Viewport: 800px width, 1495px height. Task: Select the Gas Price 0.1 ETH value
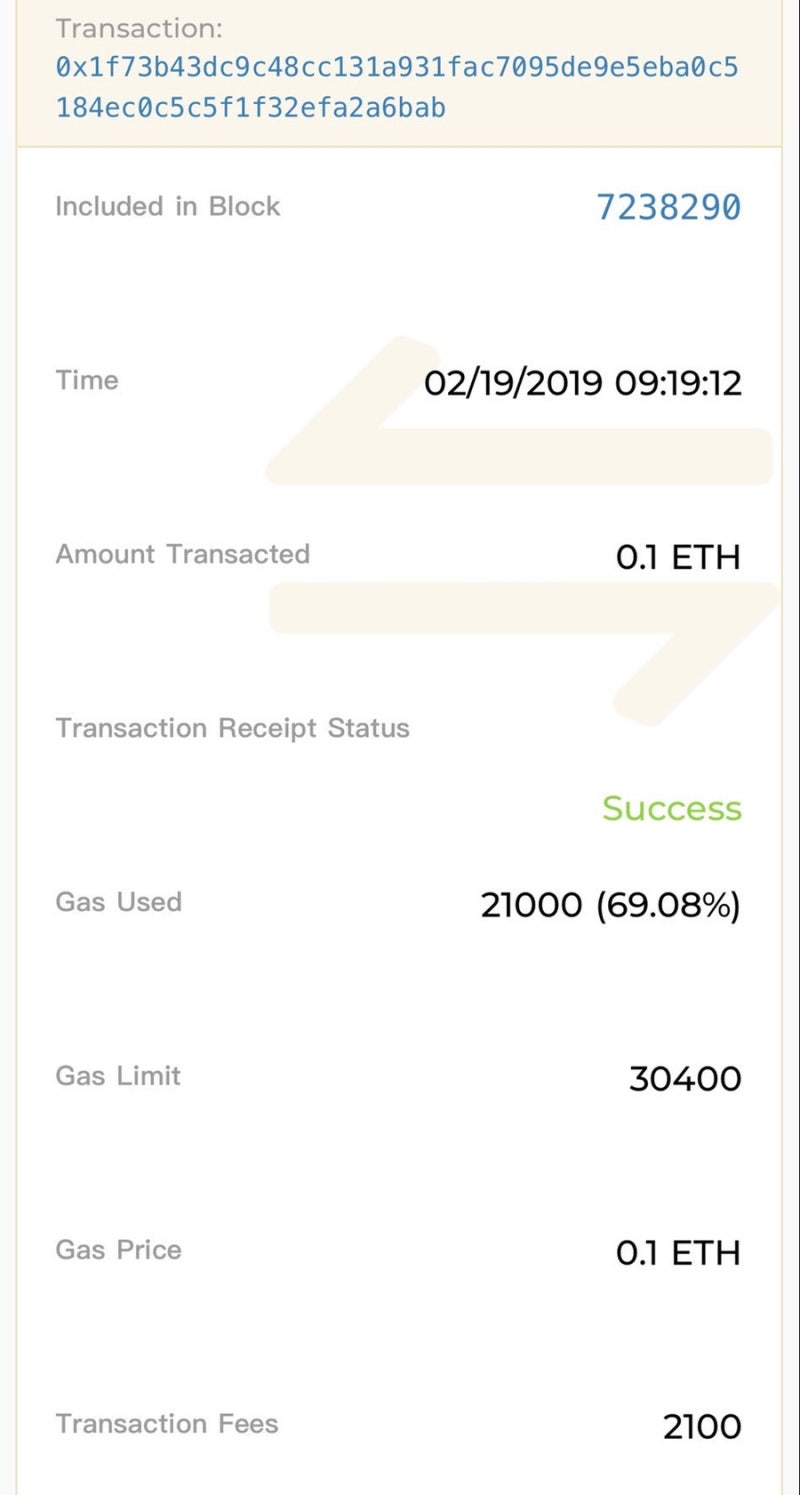click(x=678, y=1253)
